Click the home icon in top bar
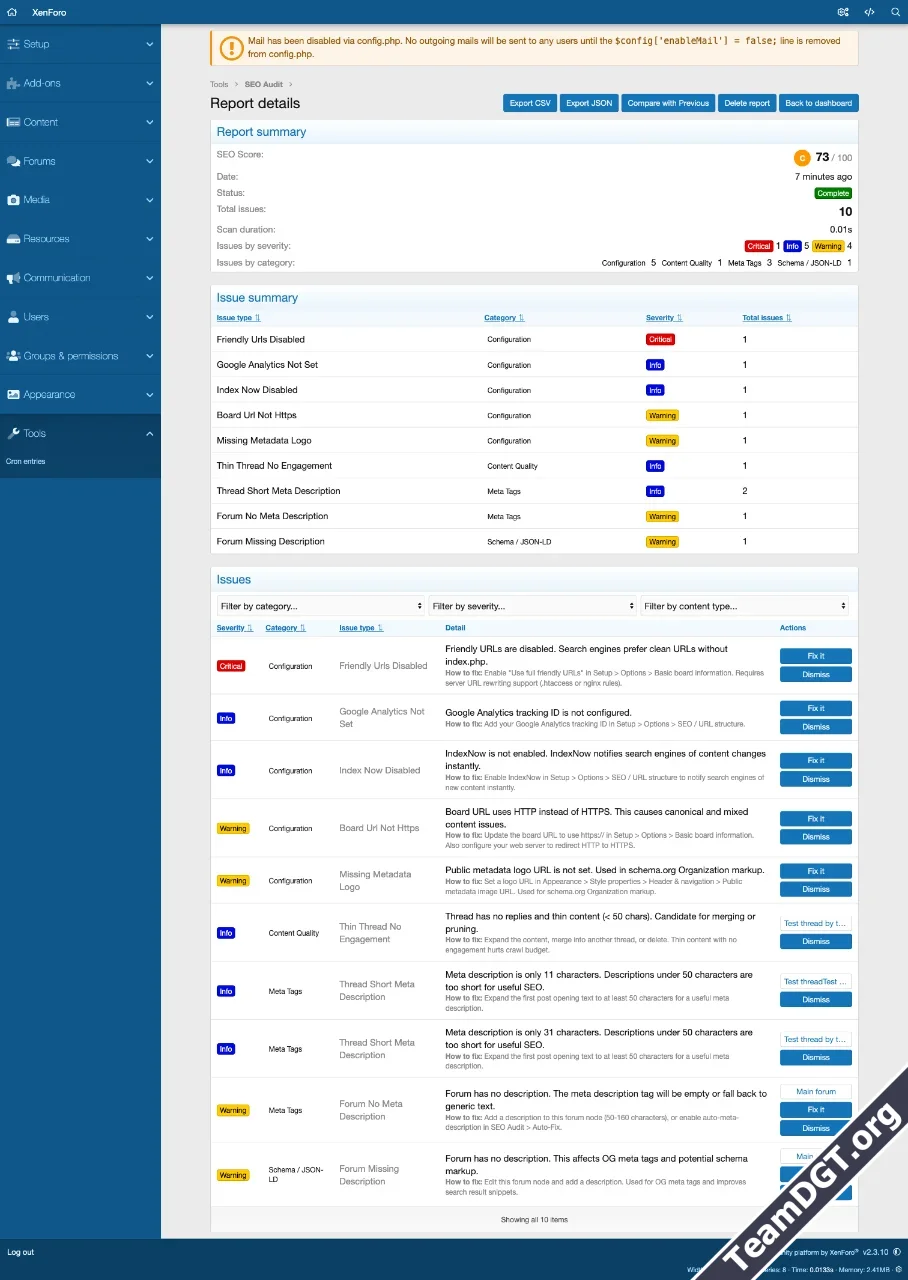The height and width of the screenshot is (1280, 908). coord(12,12)
